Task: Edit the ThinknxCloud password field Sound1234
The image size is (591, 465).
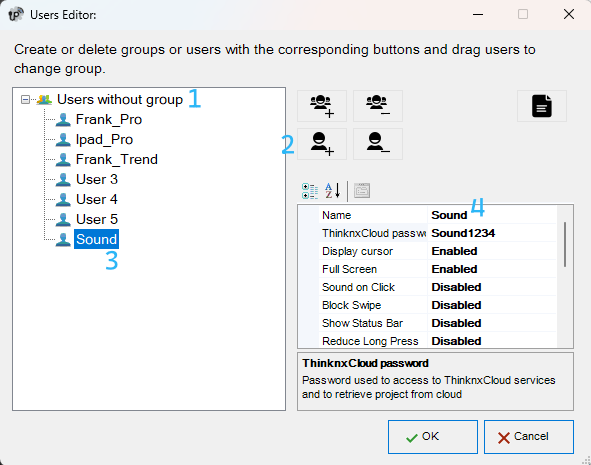Action: [x=492, y=233]
